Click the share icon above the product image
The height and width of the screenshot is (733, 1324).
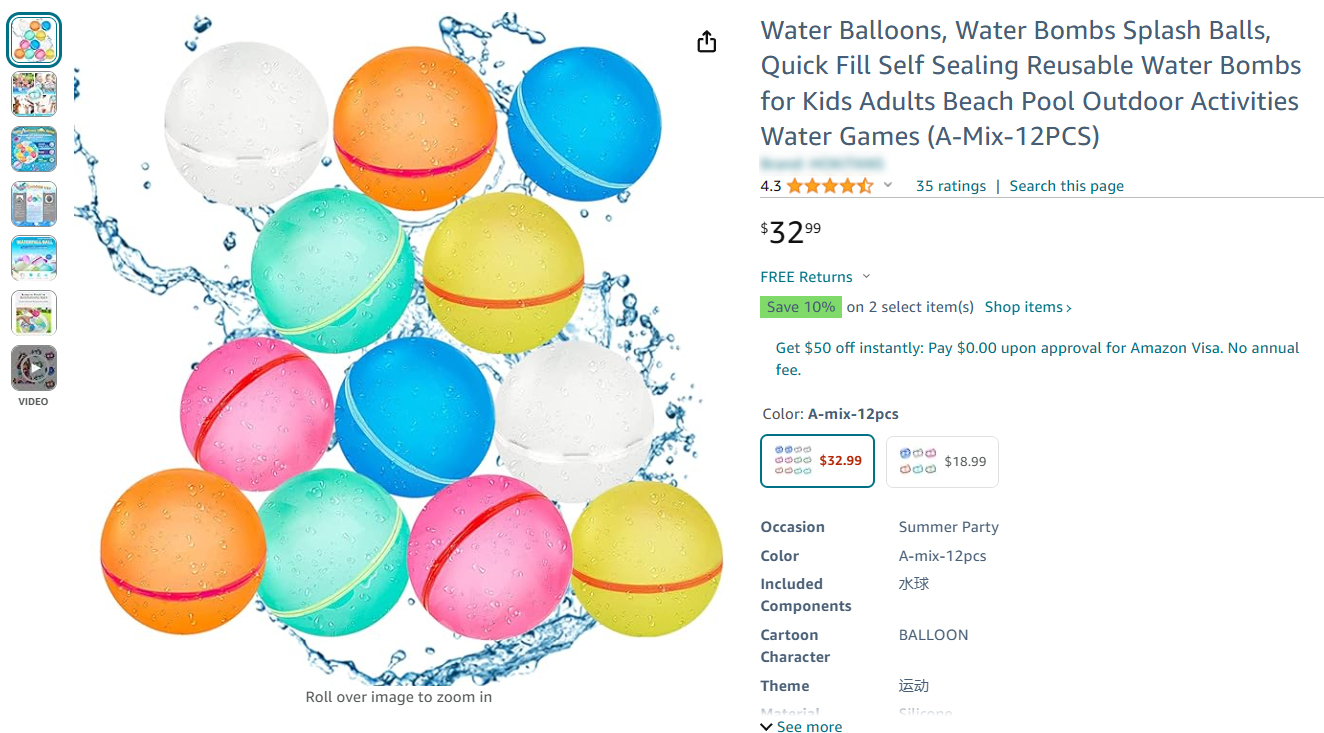[x=707, y=42]
